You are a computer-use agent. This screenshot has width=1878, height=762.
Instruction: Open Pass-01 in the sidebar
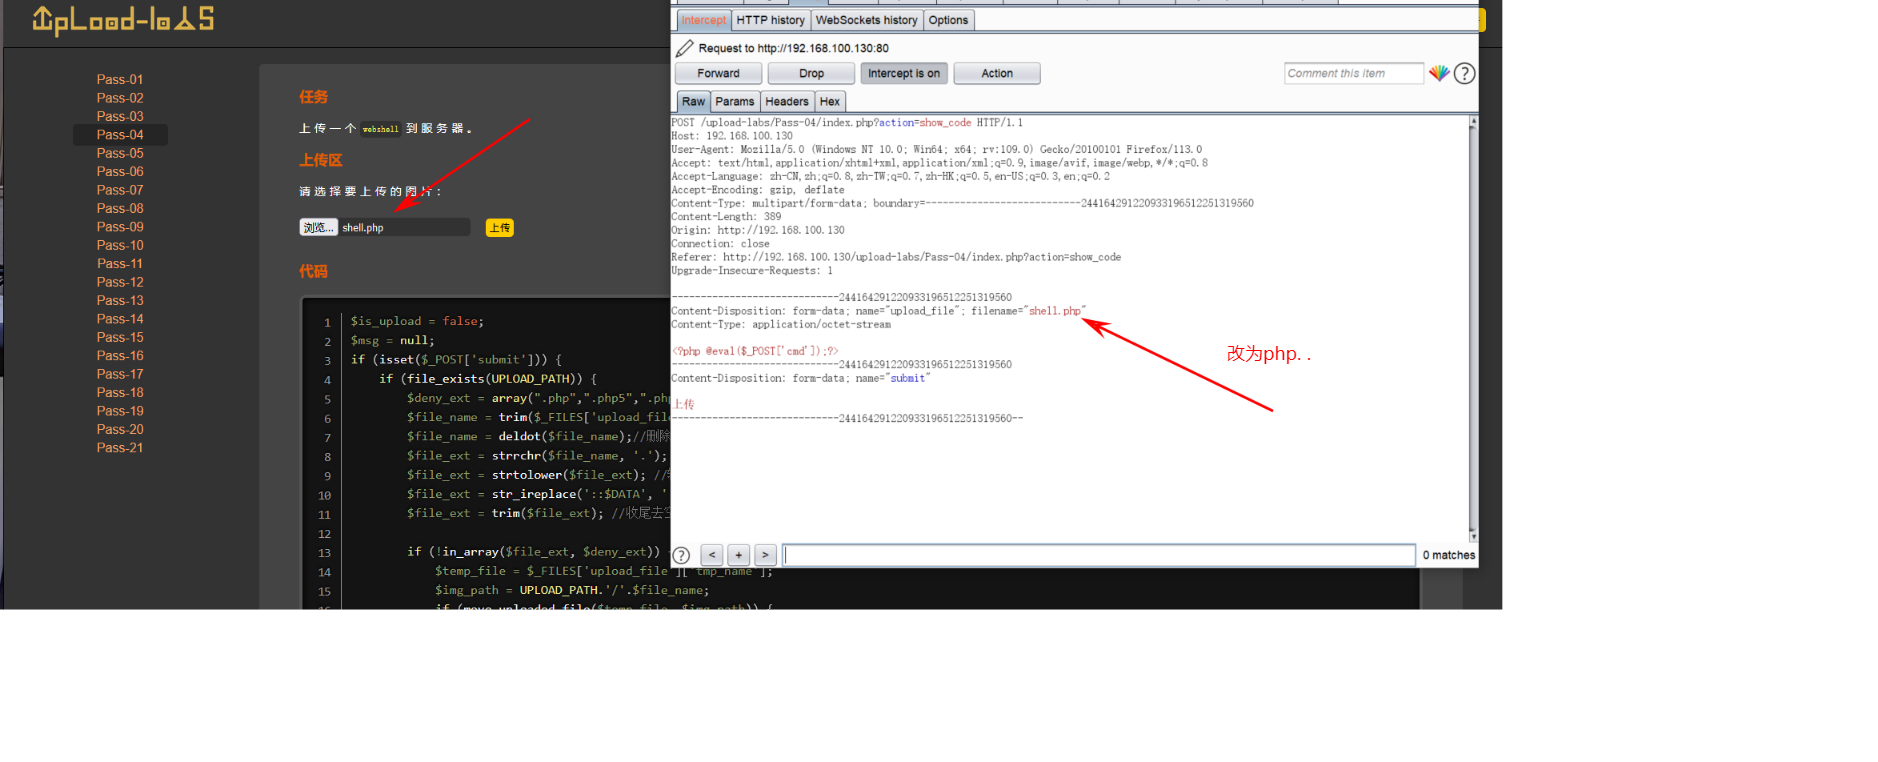pos(120,79)
